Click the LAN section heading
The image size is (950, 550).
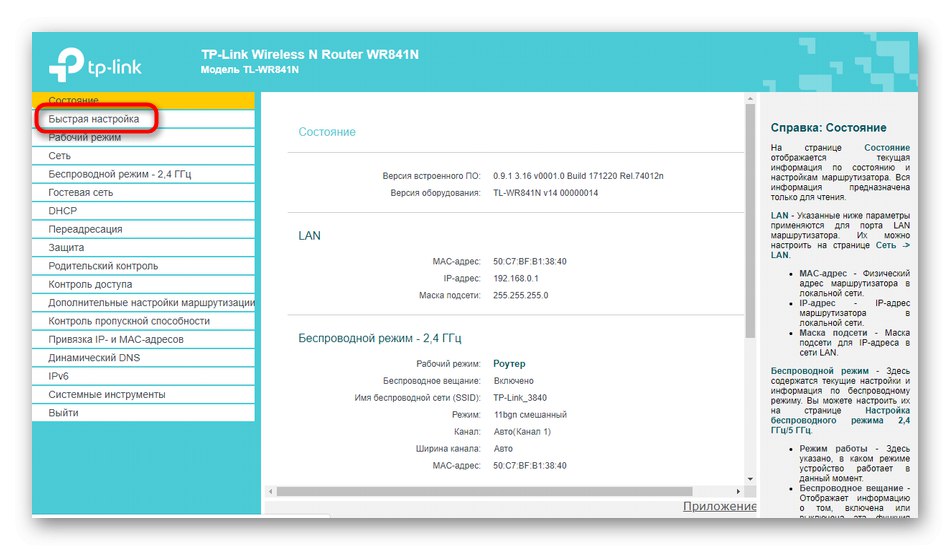tap(309, 236)
